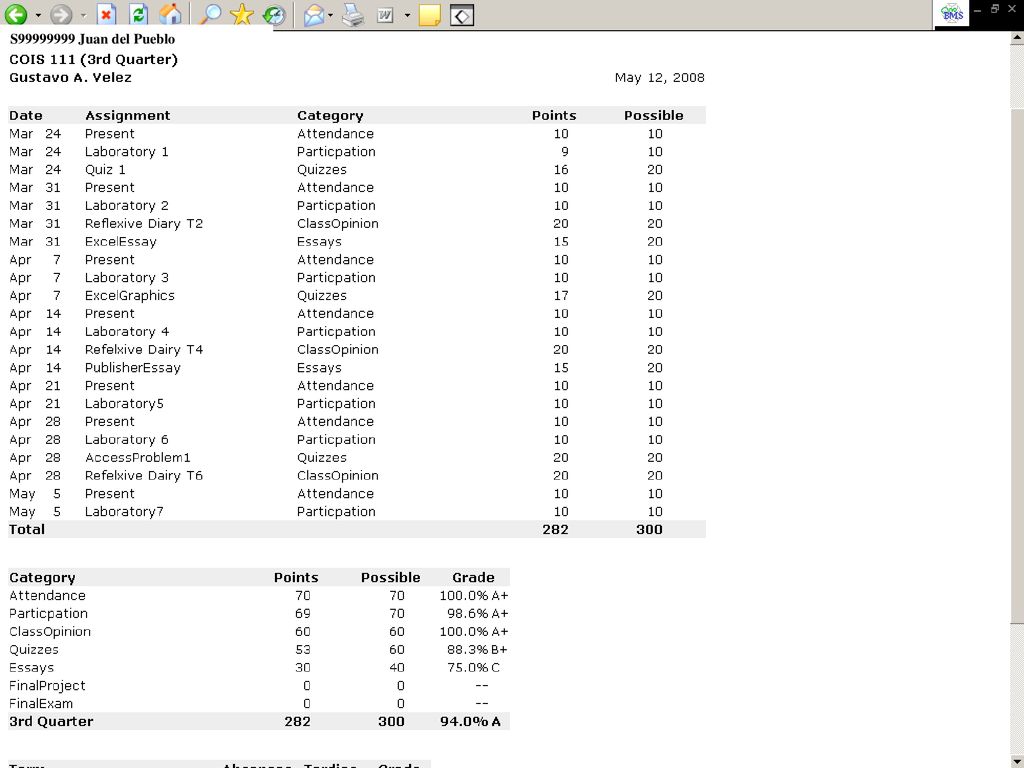Click the 'Grade' column header
The height and width of the screenshot is (768, 1024).
click(x=473, y=577)
